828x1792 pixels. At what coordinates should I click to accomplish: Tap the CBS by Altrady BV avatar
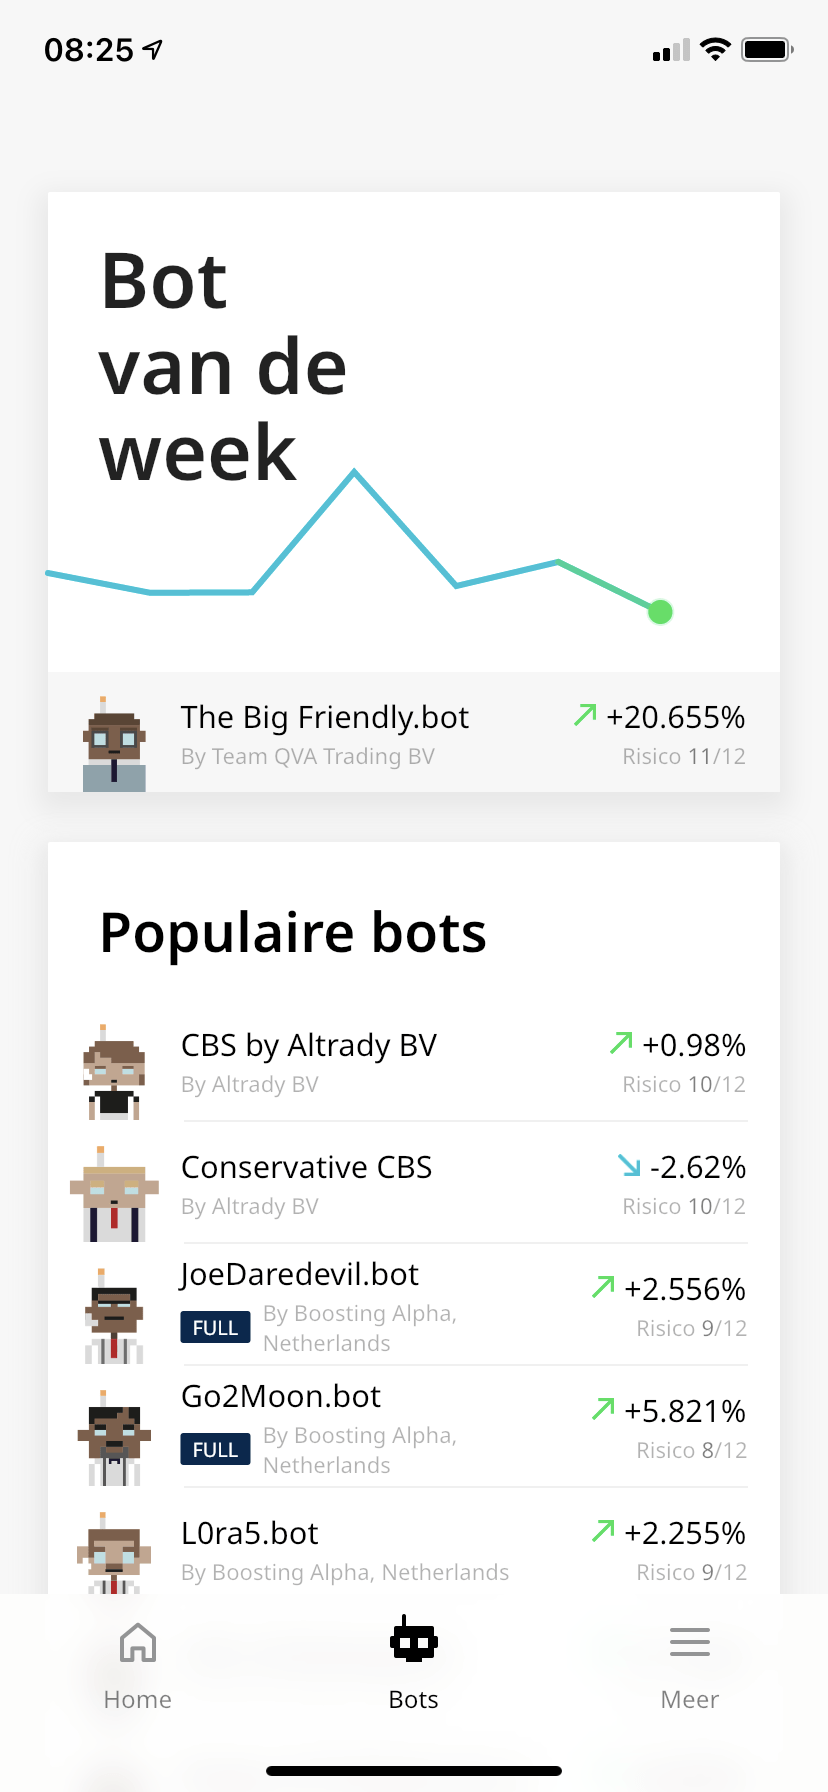pyautogui.click(x=114, y=1072)
